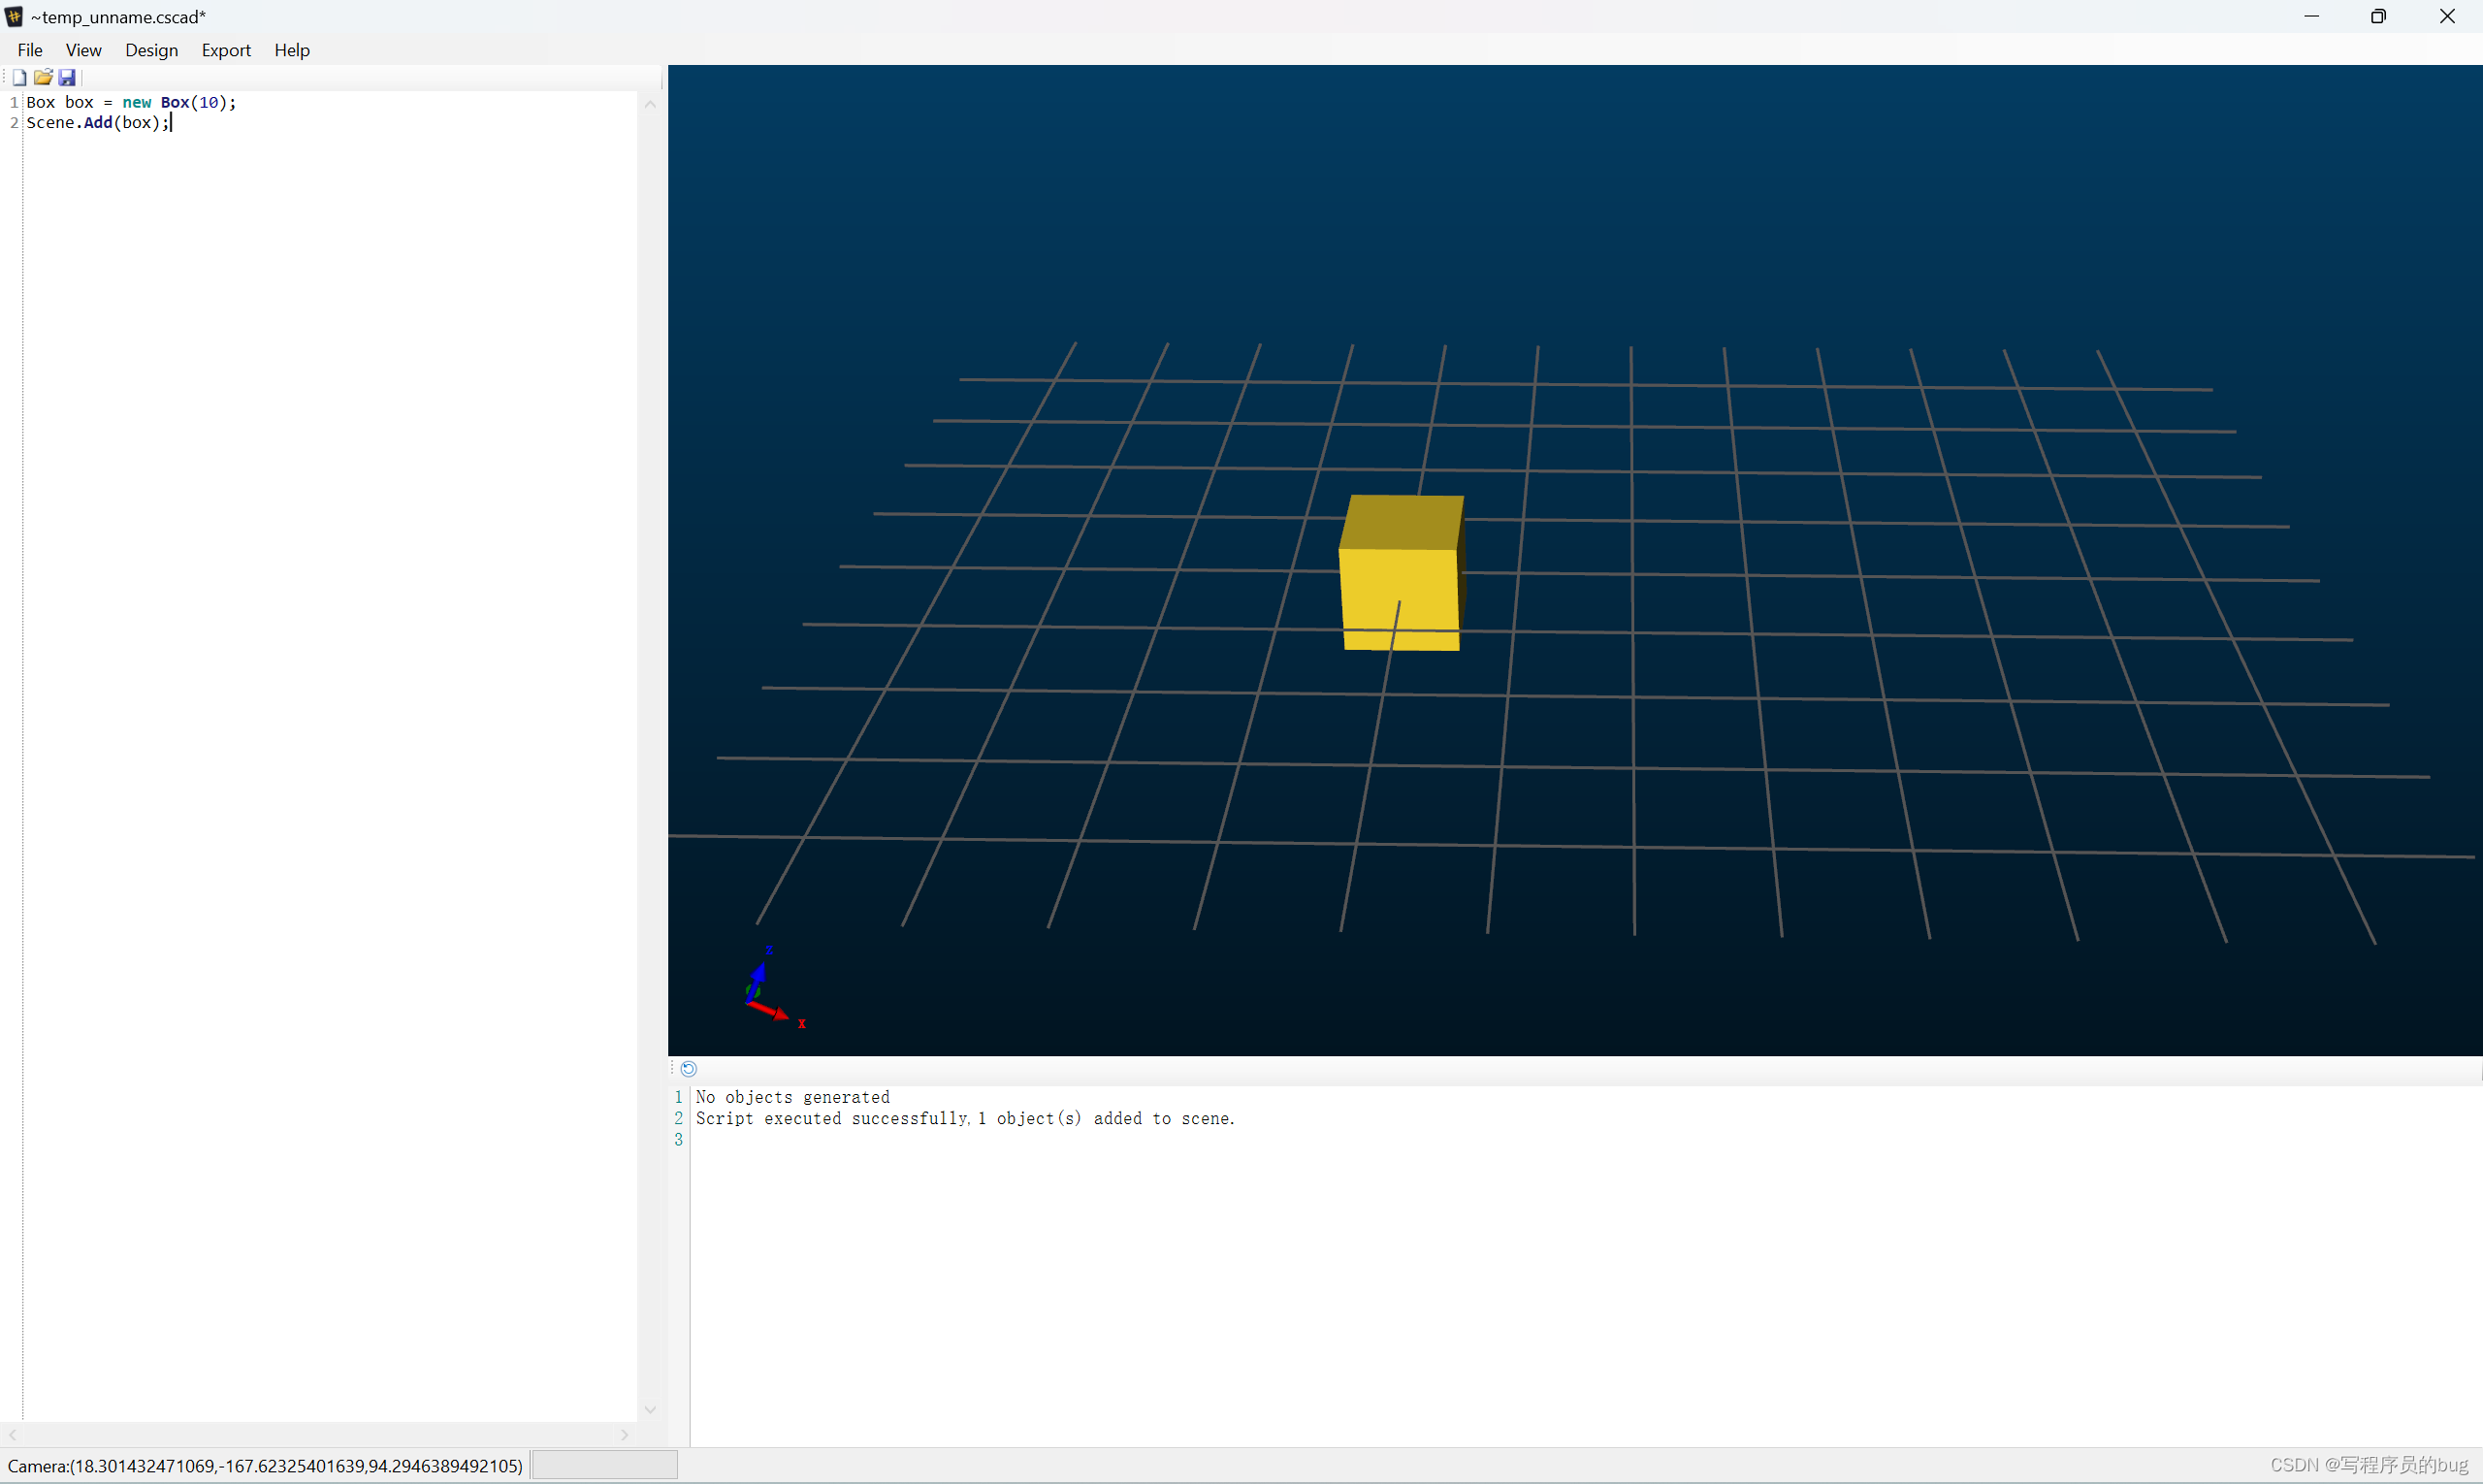This screenshot has height=1484, width=2483.
Task: Click the editor scrollbar down arrow
Action: tap(650, 1409)
